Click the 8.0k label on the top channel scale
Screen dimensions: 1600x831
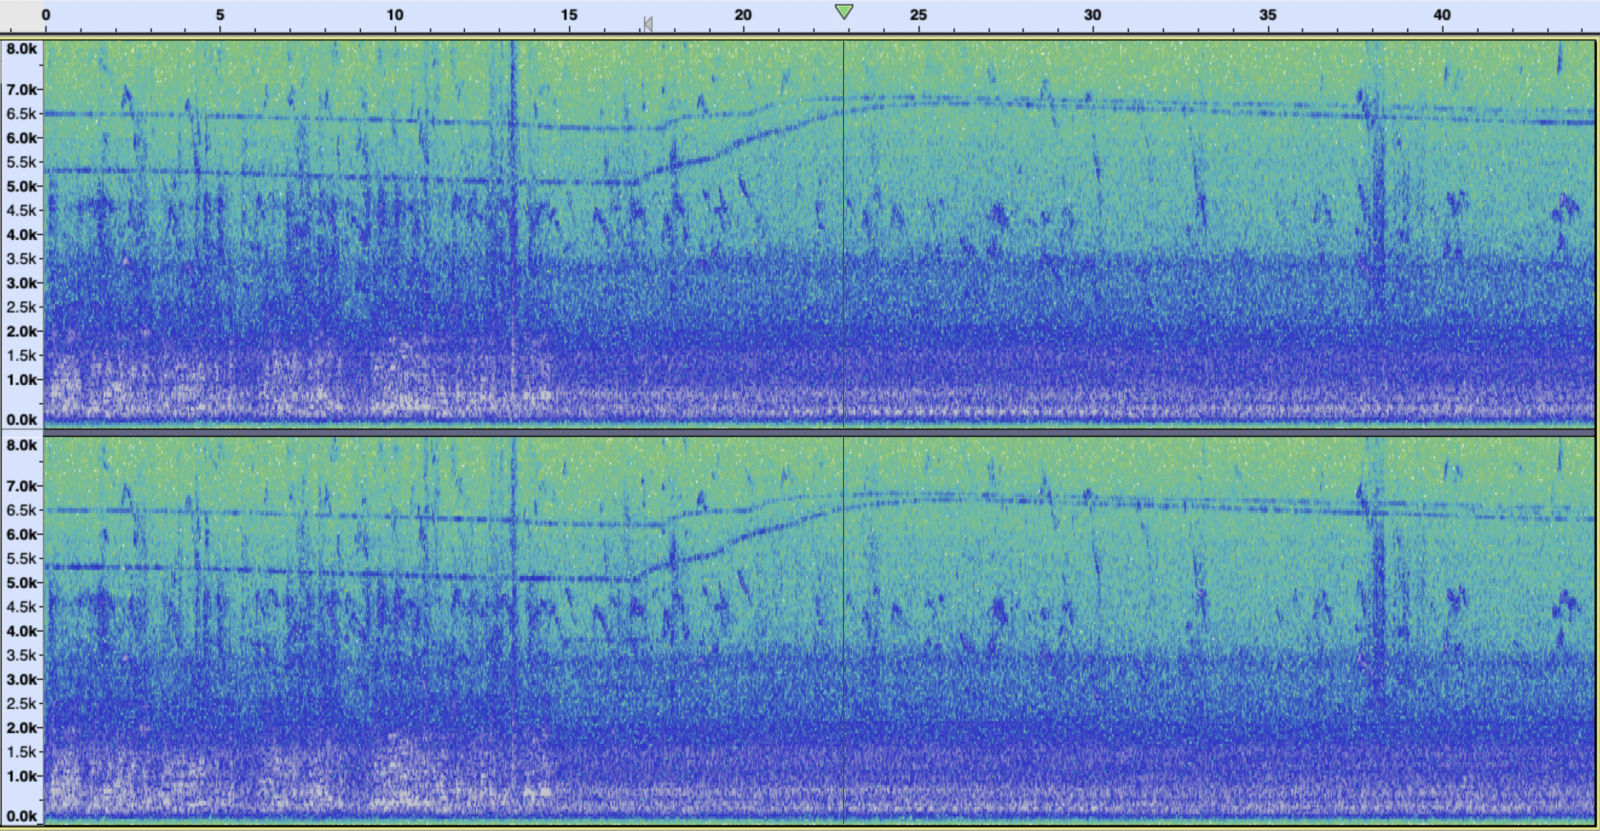click(x=21, y=49)
